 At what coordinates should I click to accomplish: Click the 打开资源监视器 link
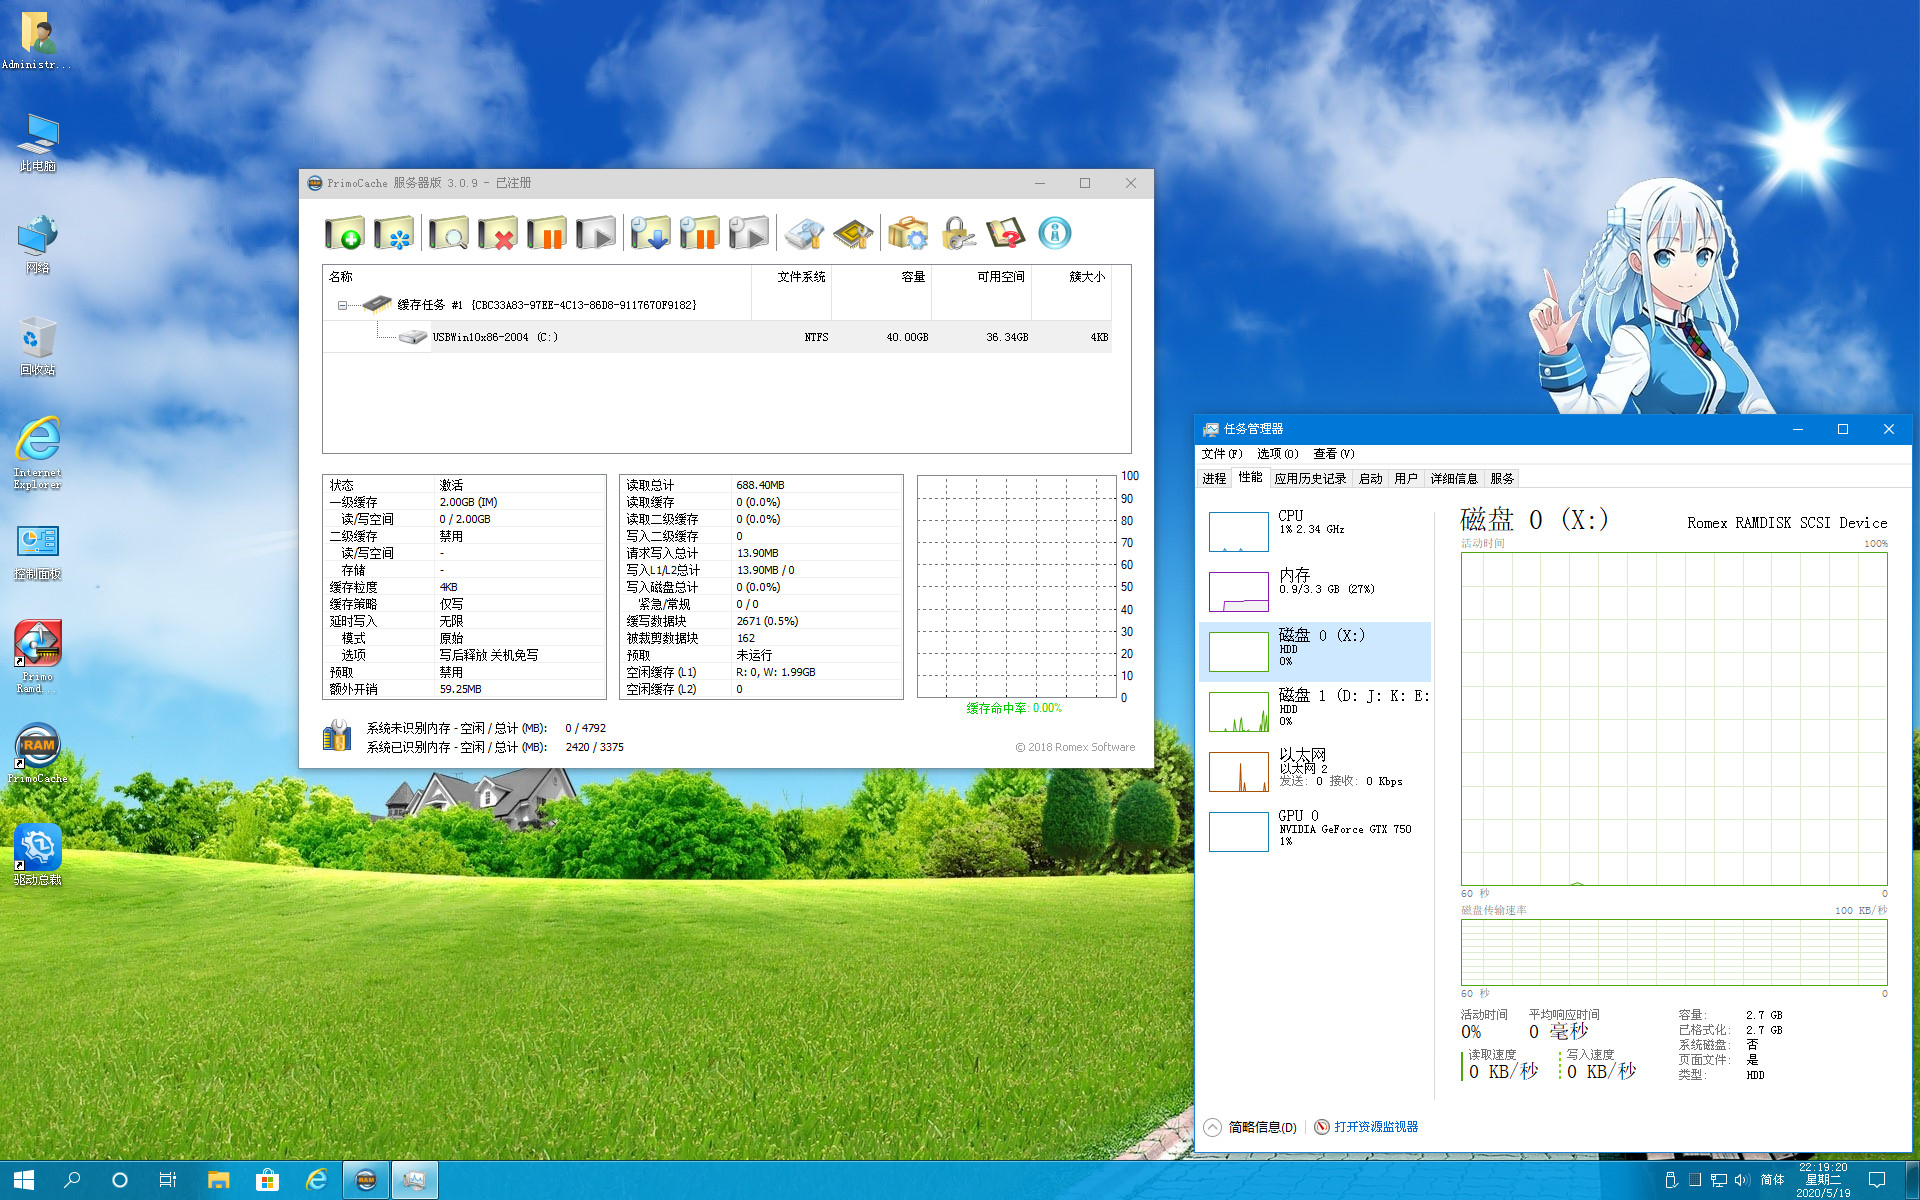pyautogui.click(x=1366, y=1127)
